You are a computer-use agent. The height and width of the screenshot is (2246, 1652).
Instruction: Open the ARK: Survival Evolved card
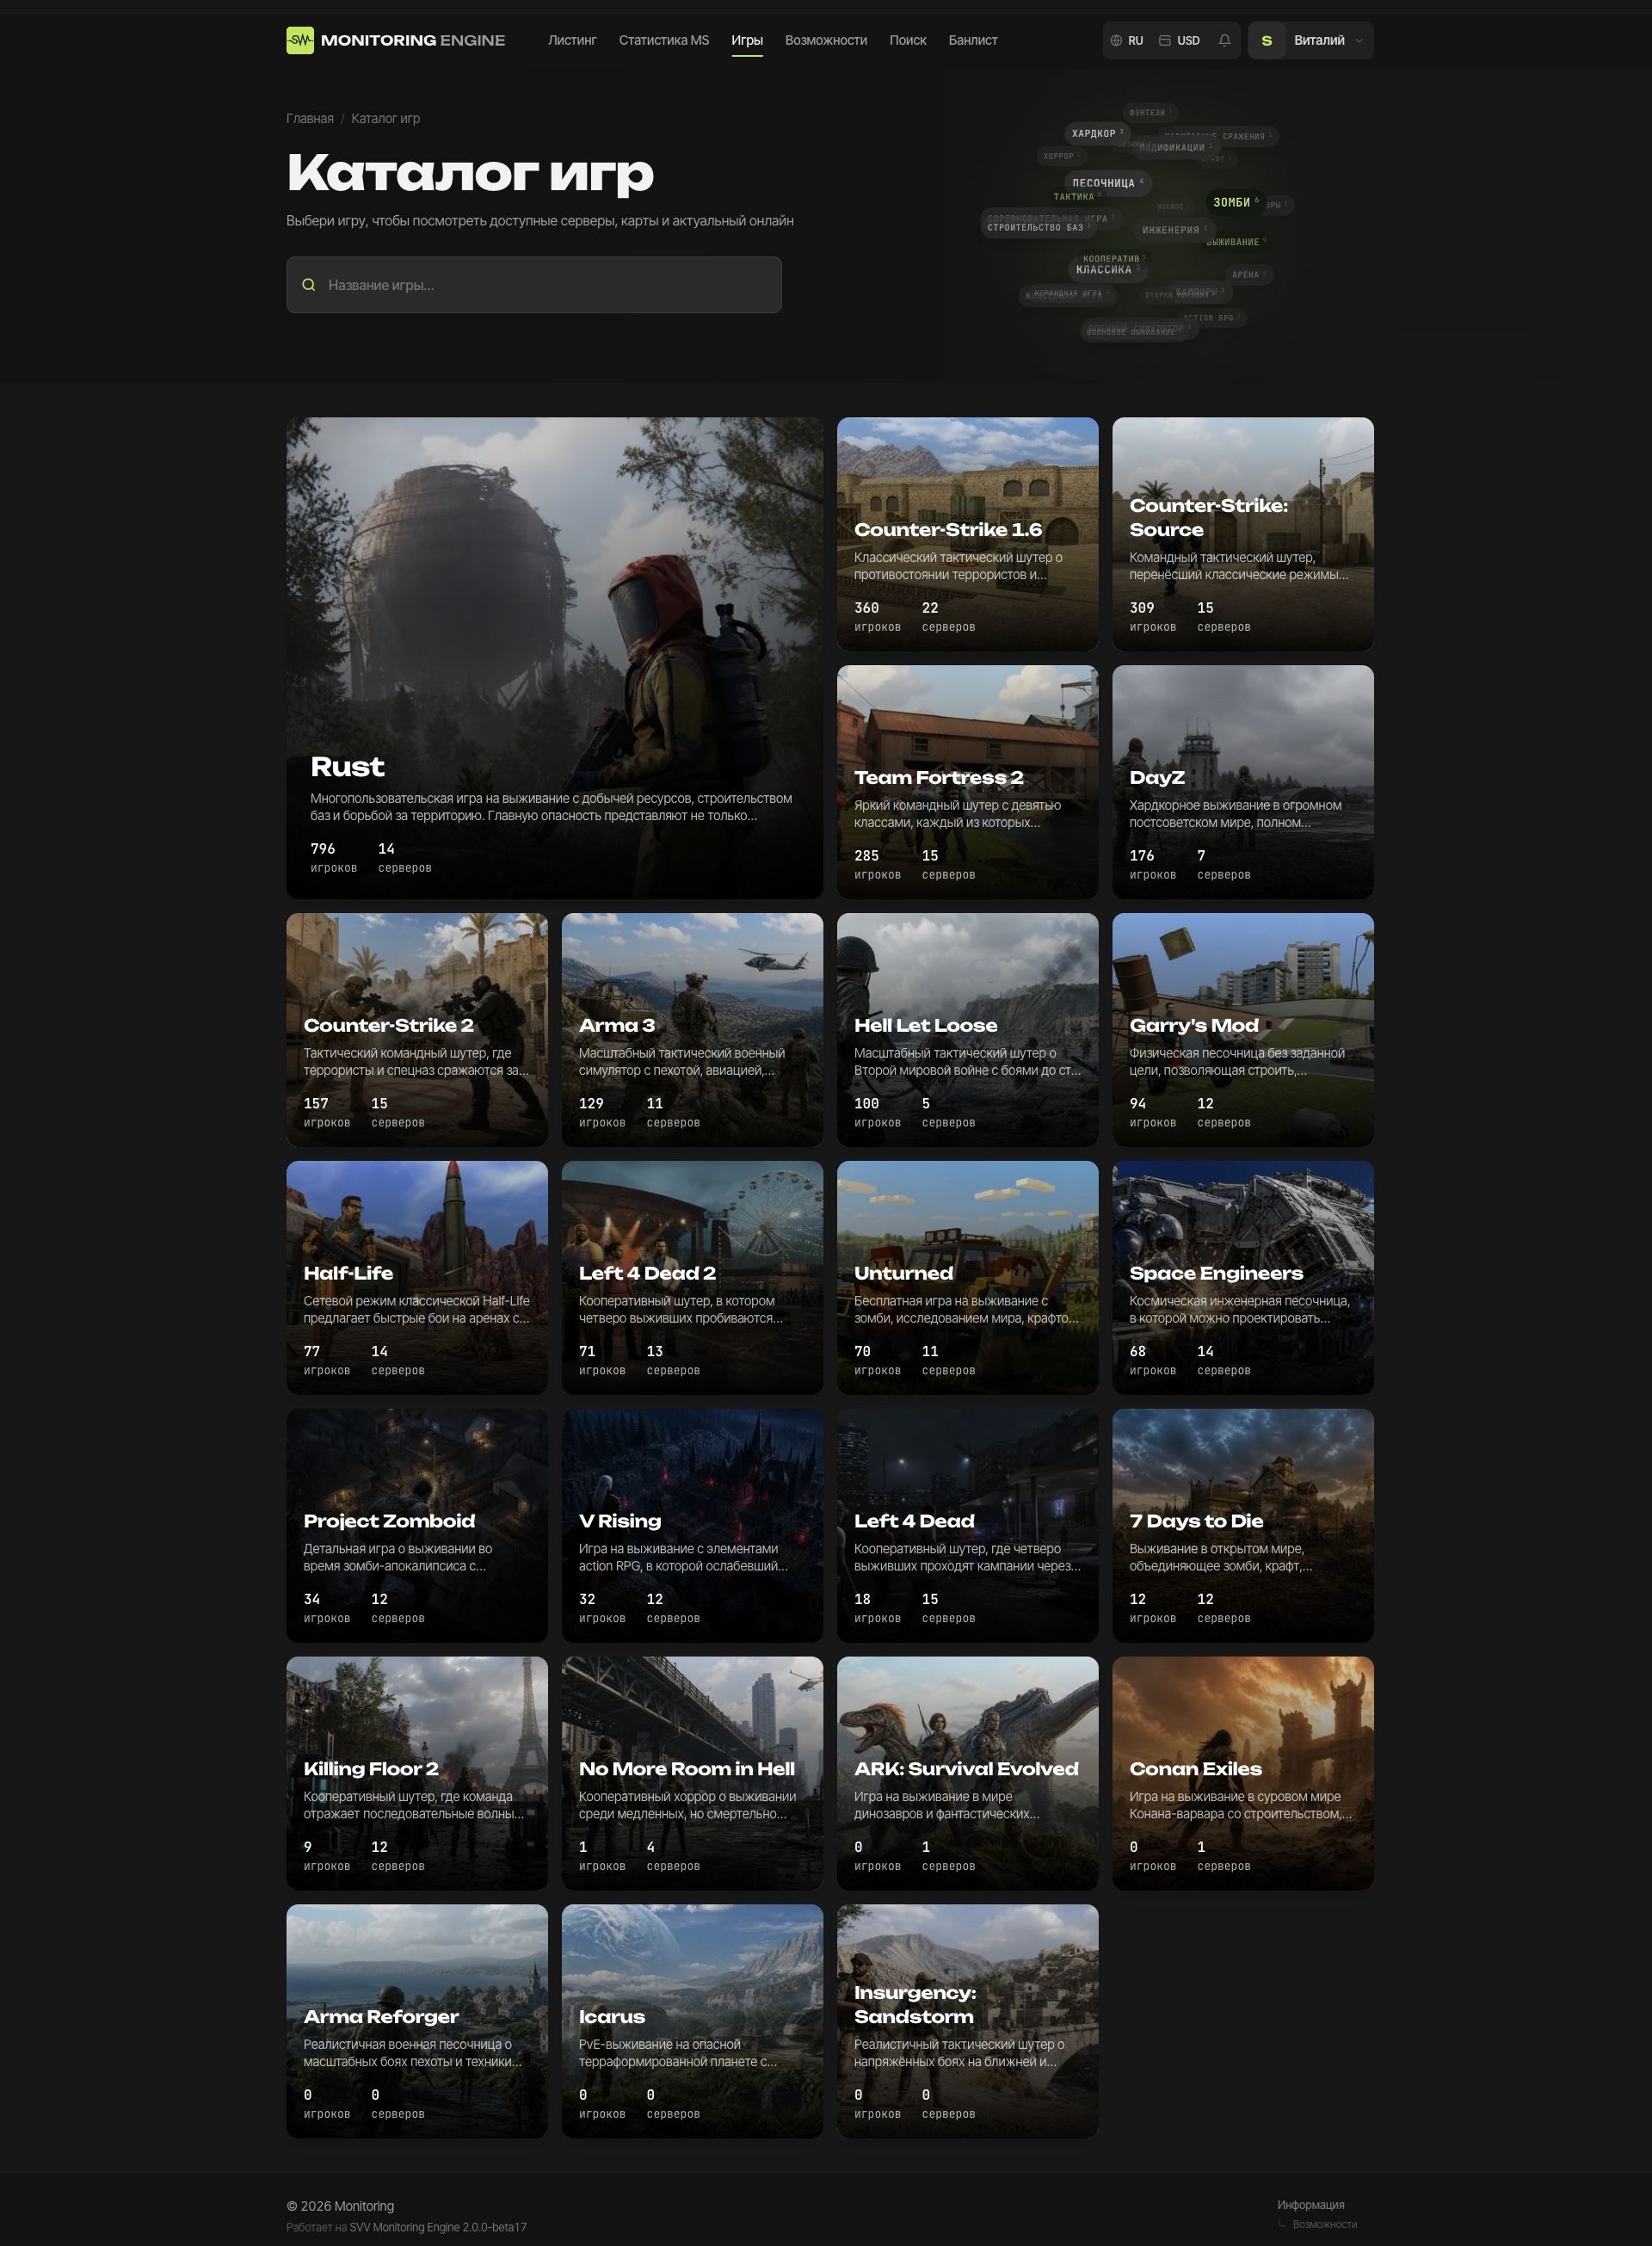(967, 1773)
